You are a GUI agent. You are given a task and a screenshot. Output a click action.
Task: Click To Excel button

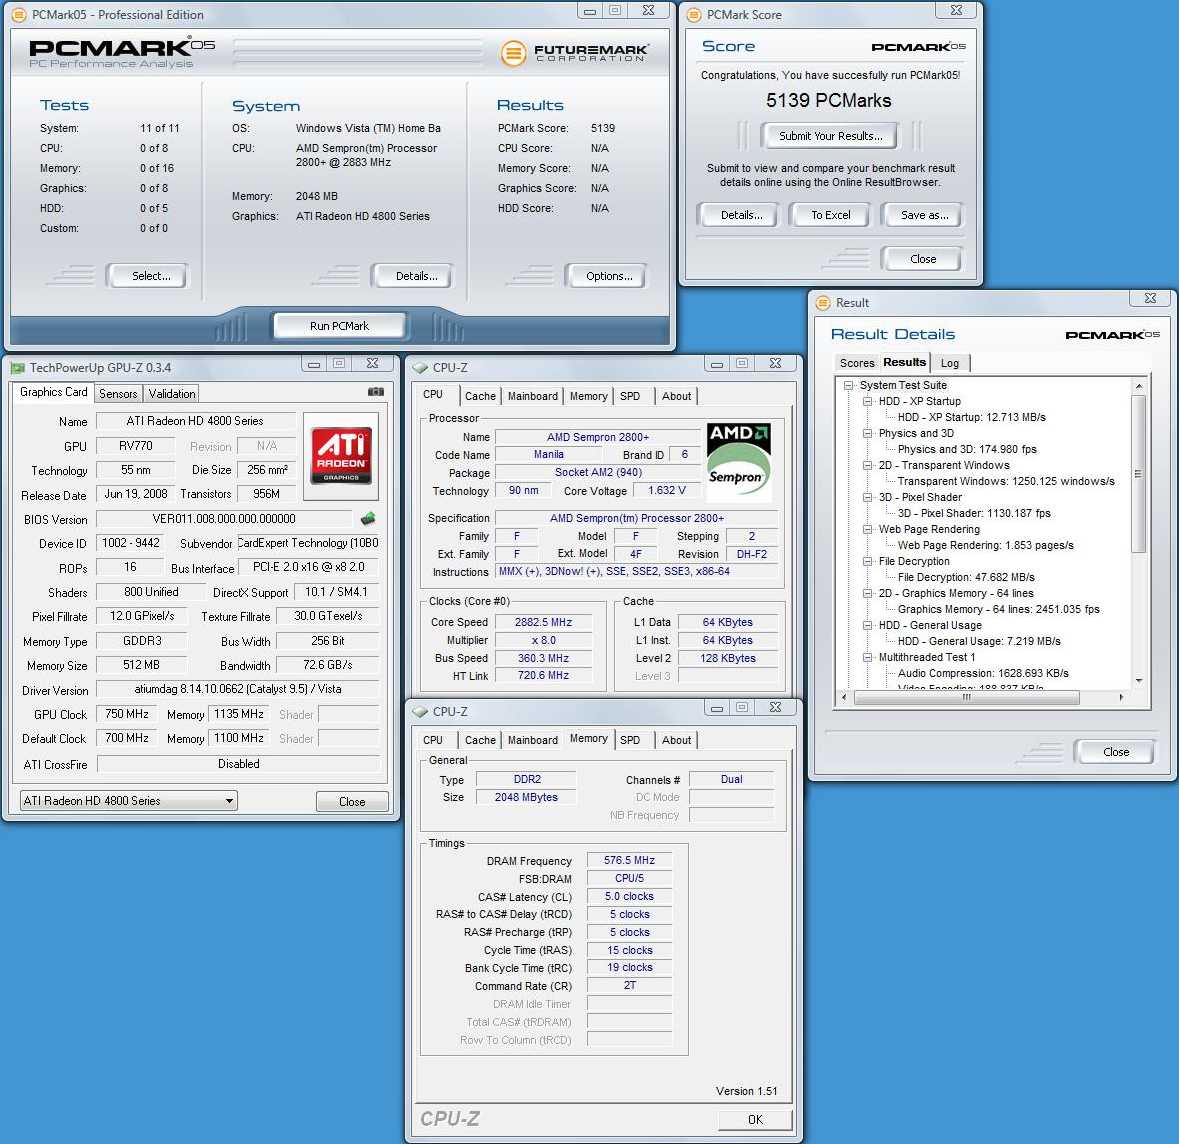coord(830,215)
